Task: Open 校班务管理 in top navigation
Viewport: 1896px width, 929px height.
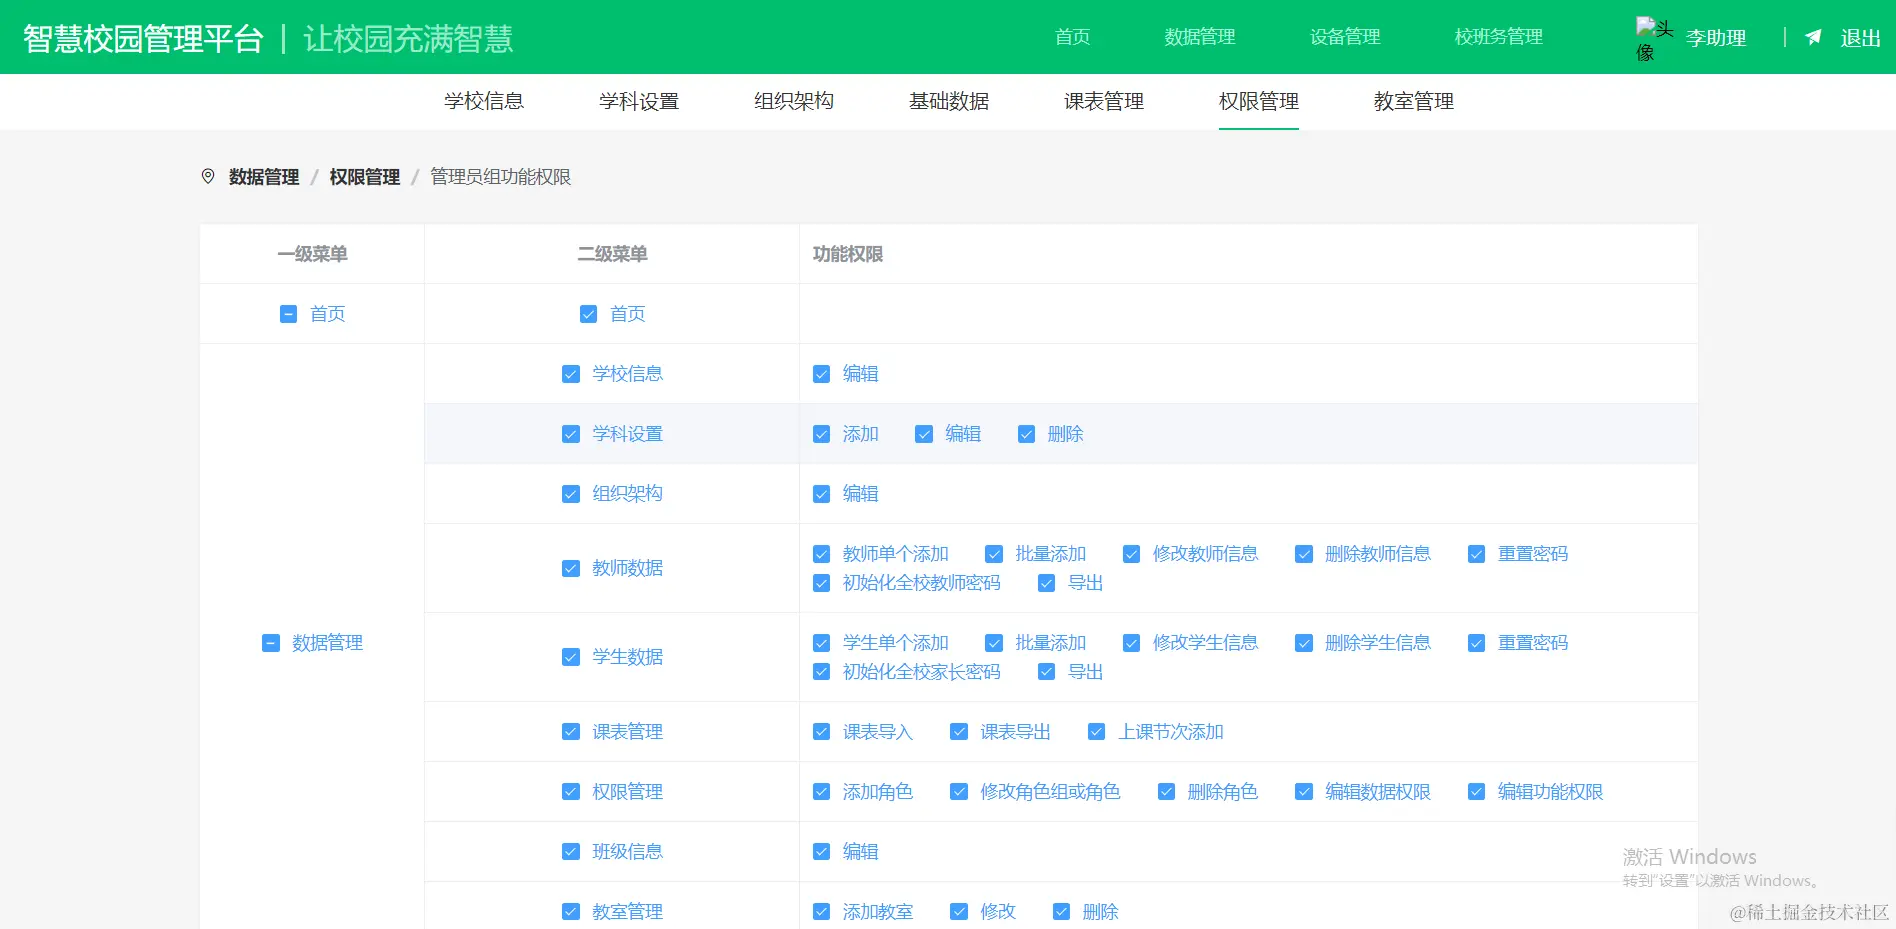Action: pyautogui.click(x=1498, y=37)
